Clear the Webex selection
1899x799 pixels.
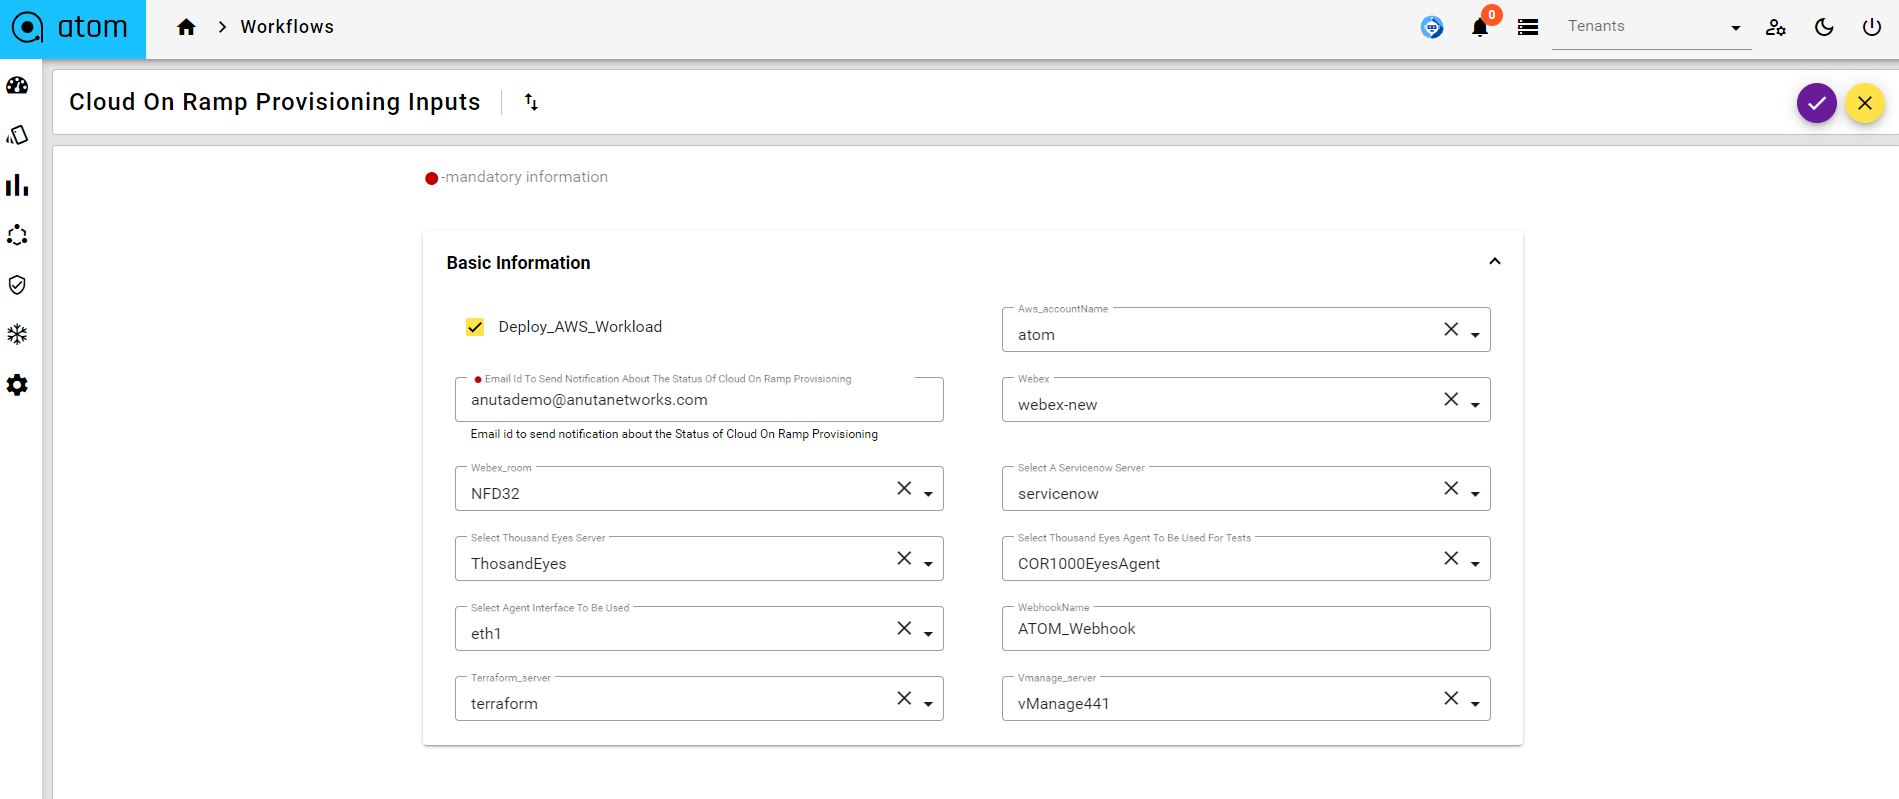(1451, 399)
